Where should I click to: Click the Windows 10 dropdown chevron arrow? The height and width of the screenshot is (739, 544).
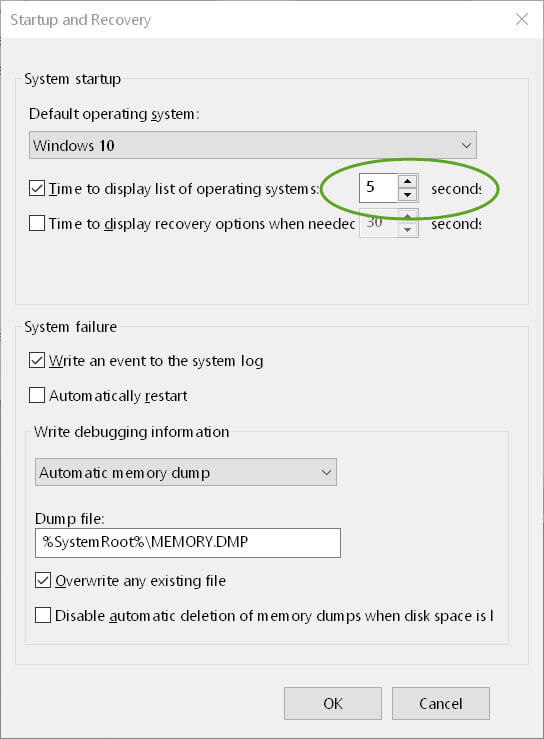pos(466,145)
